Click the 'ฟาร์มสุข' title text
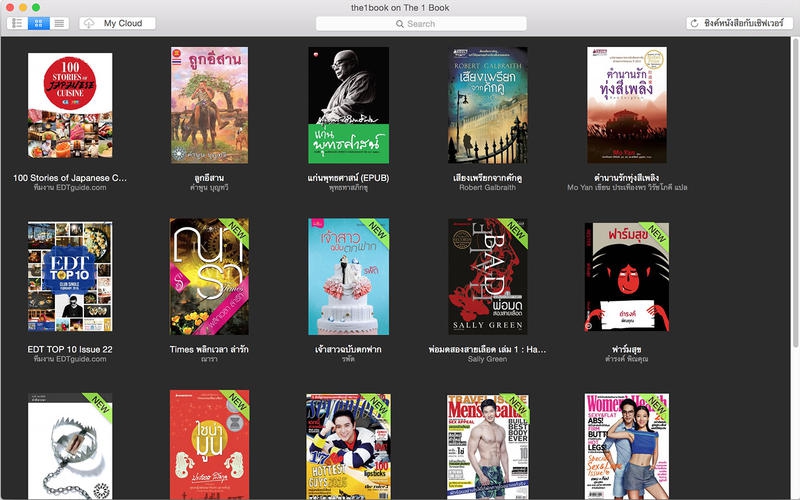 click(627, 349)
